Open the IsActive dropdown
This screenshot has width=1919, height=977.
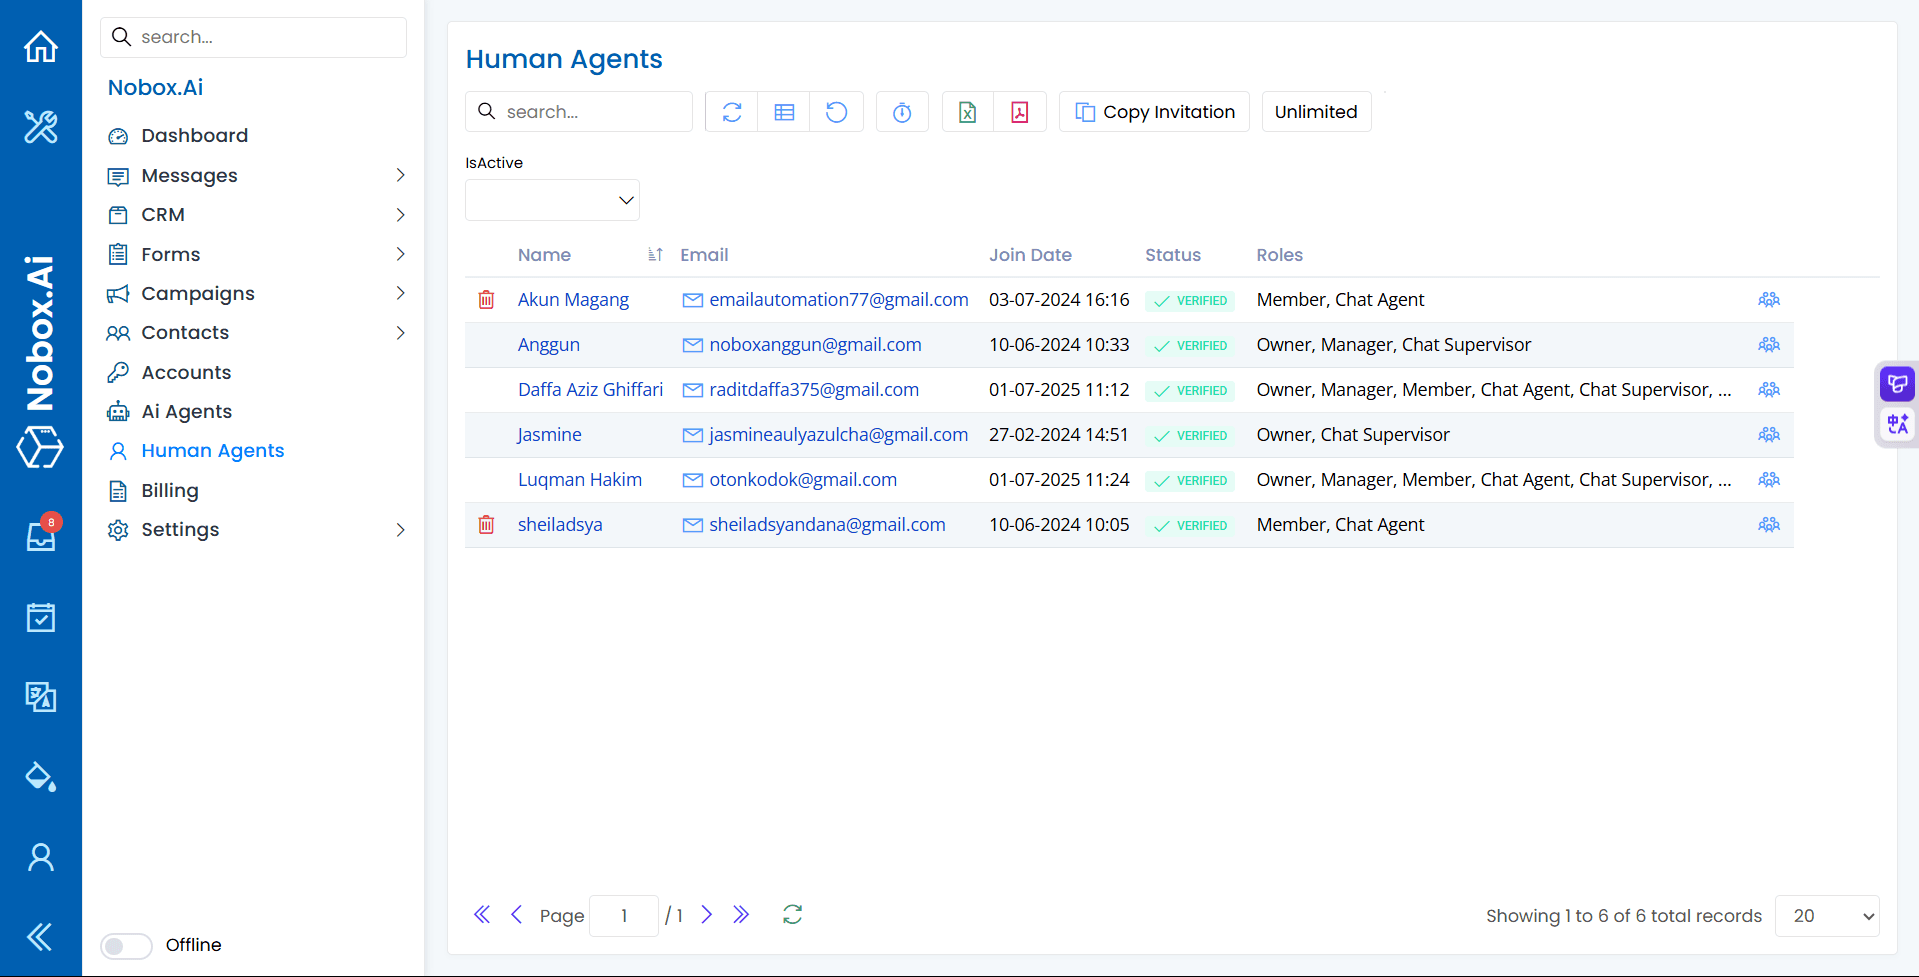tap(551, 200)
